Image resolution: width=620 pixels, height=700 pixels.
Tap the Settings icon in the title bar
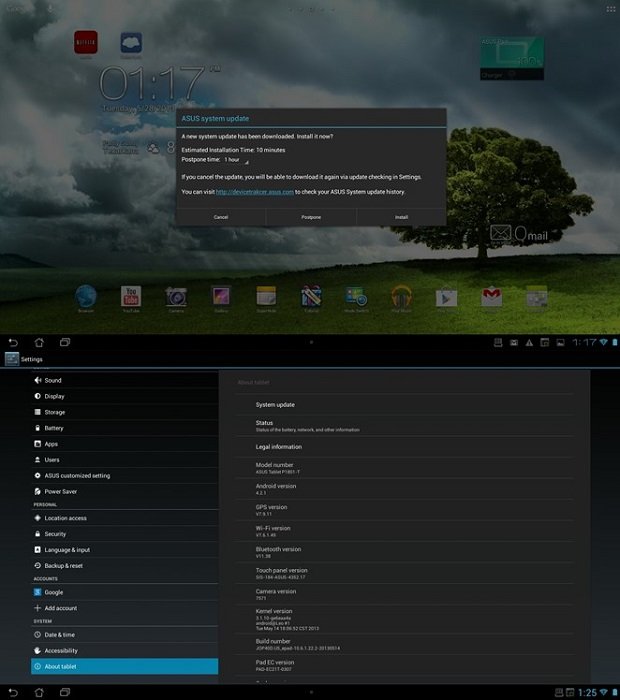coord(12,359)
